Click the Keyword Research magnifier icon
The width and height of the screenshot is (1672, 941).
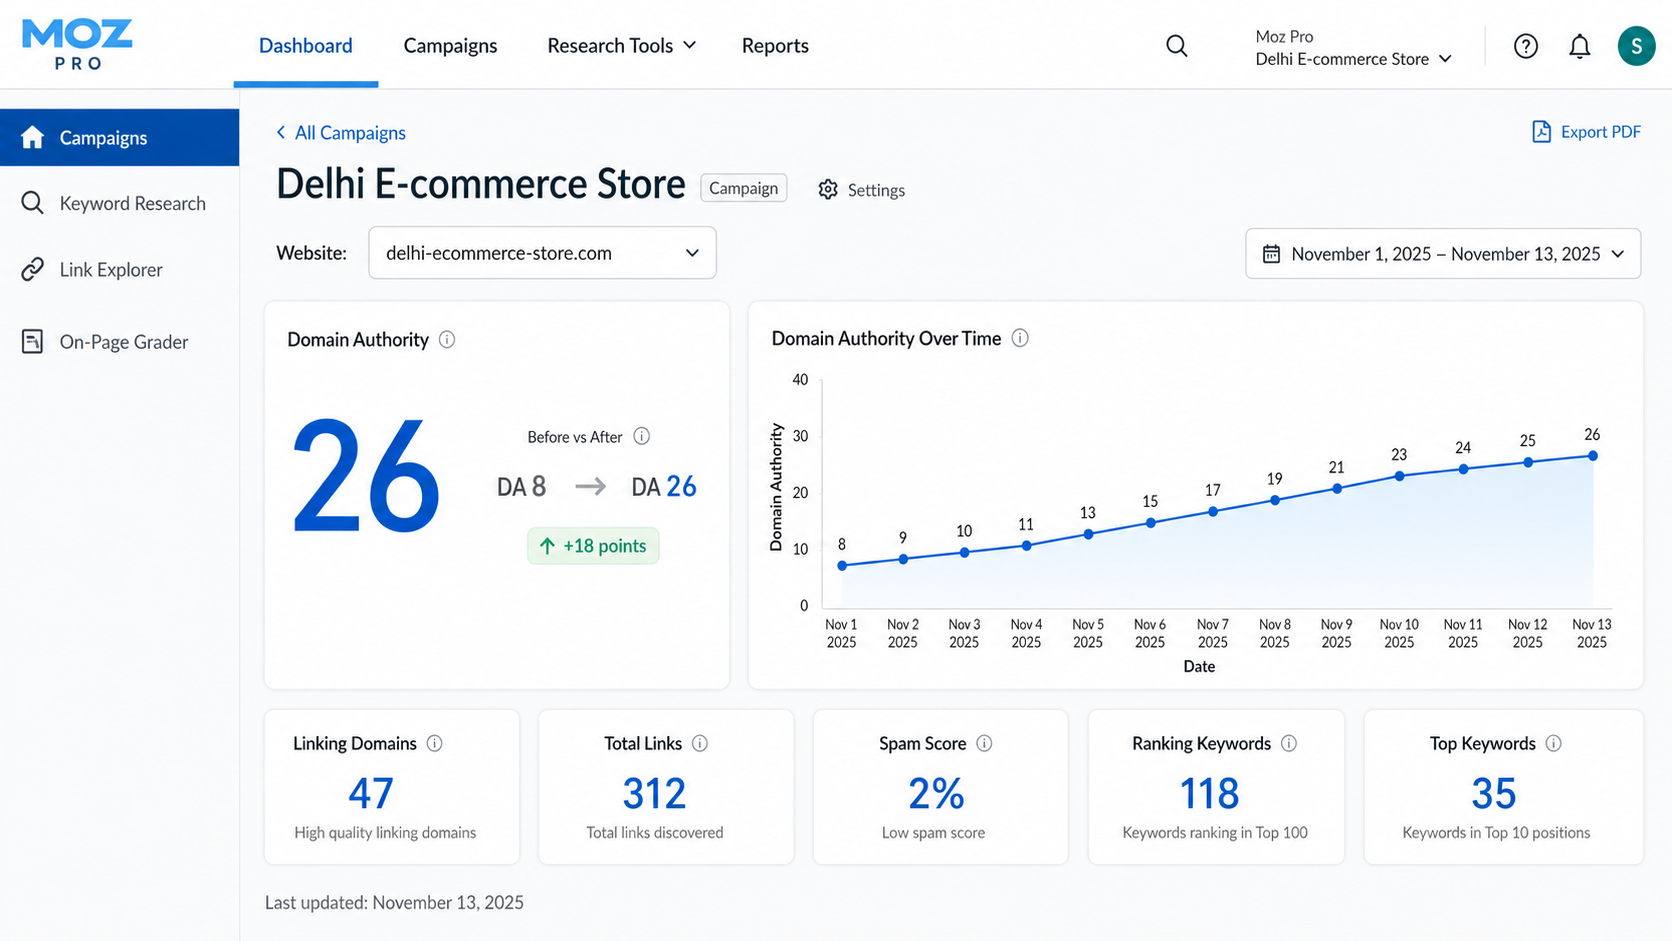(32, 203)
